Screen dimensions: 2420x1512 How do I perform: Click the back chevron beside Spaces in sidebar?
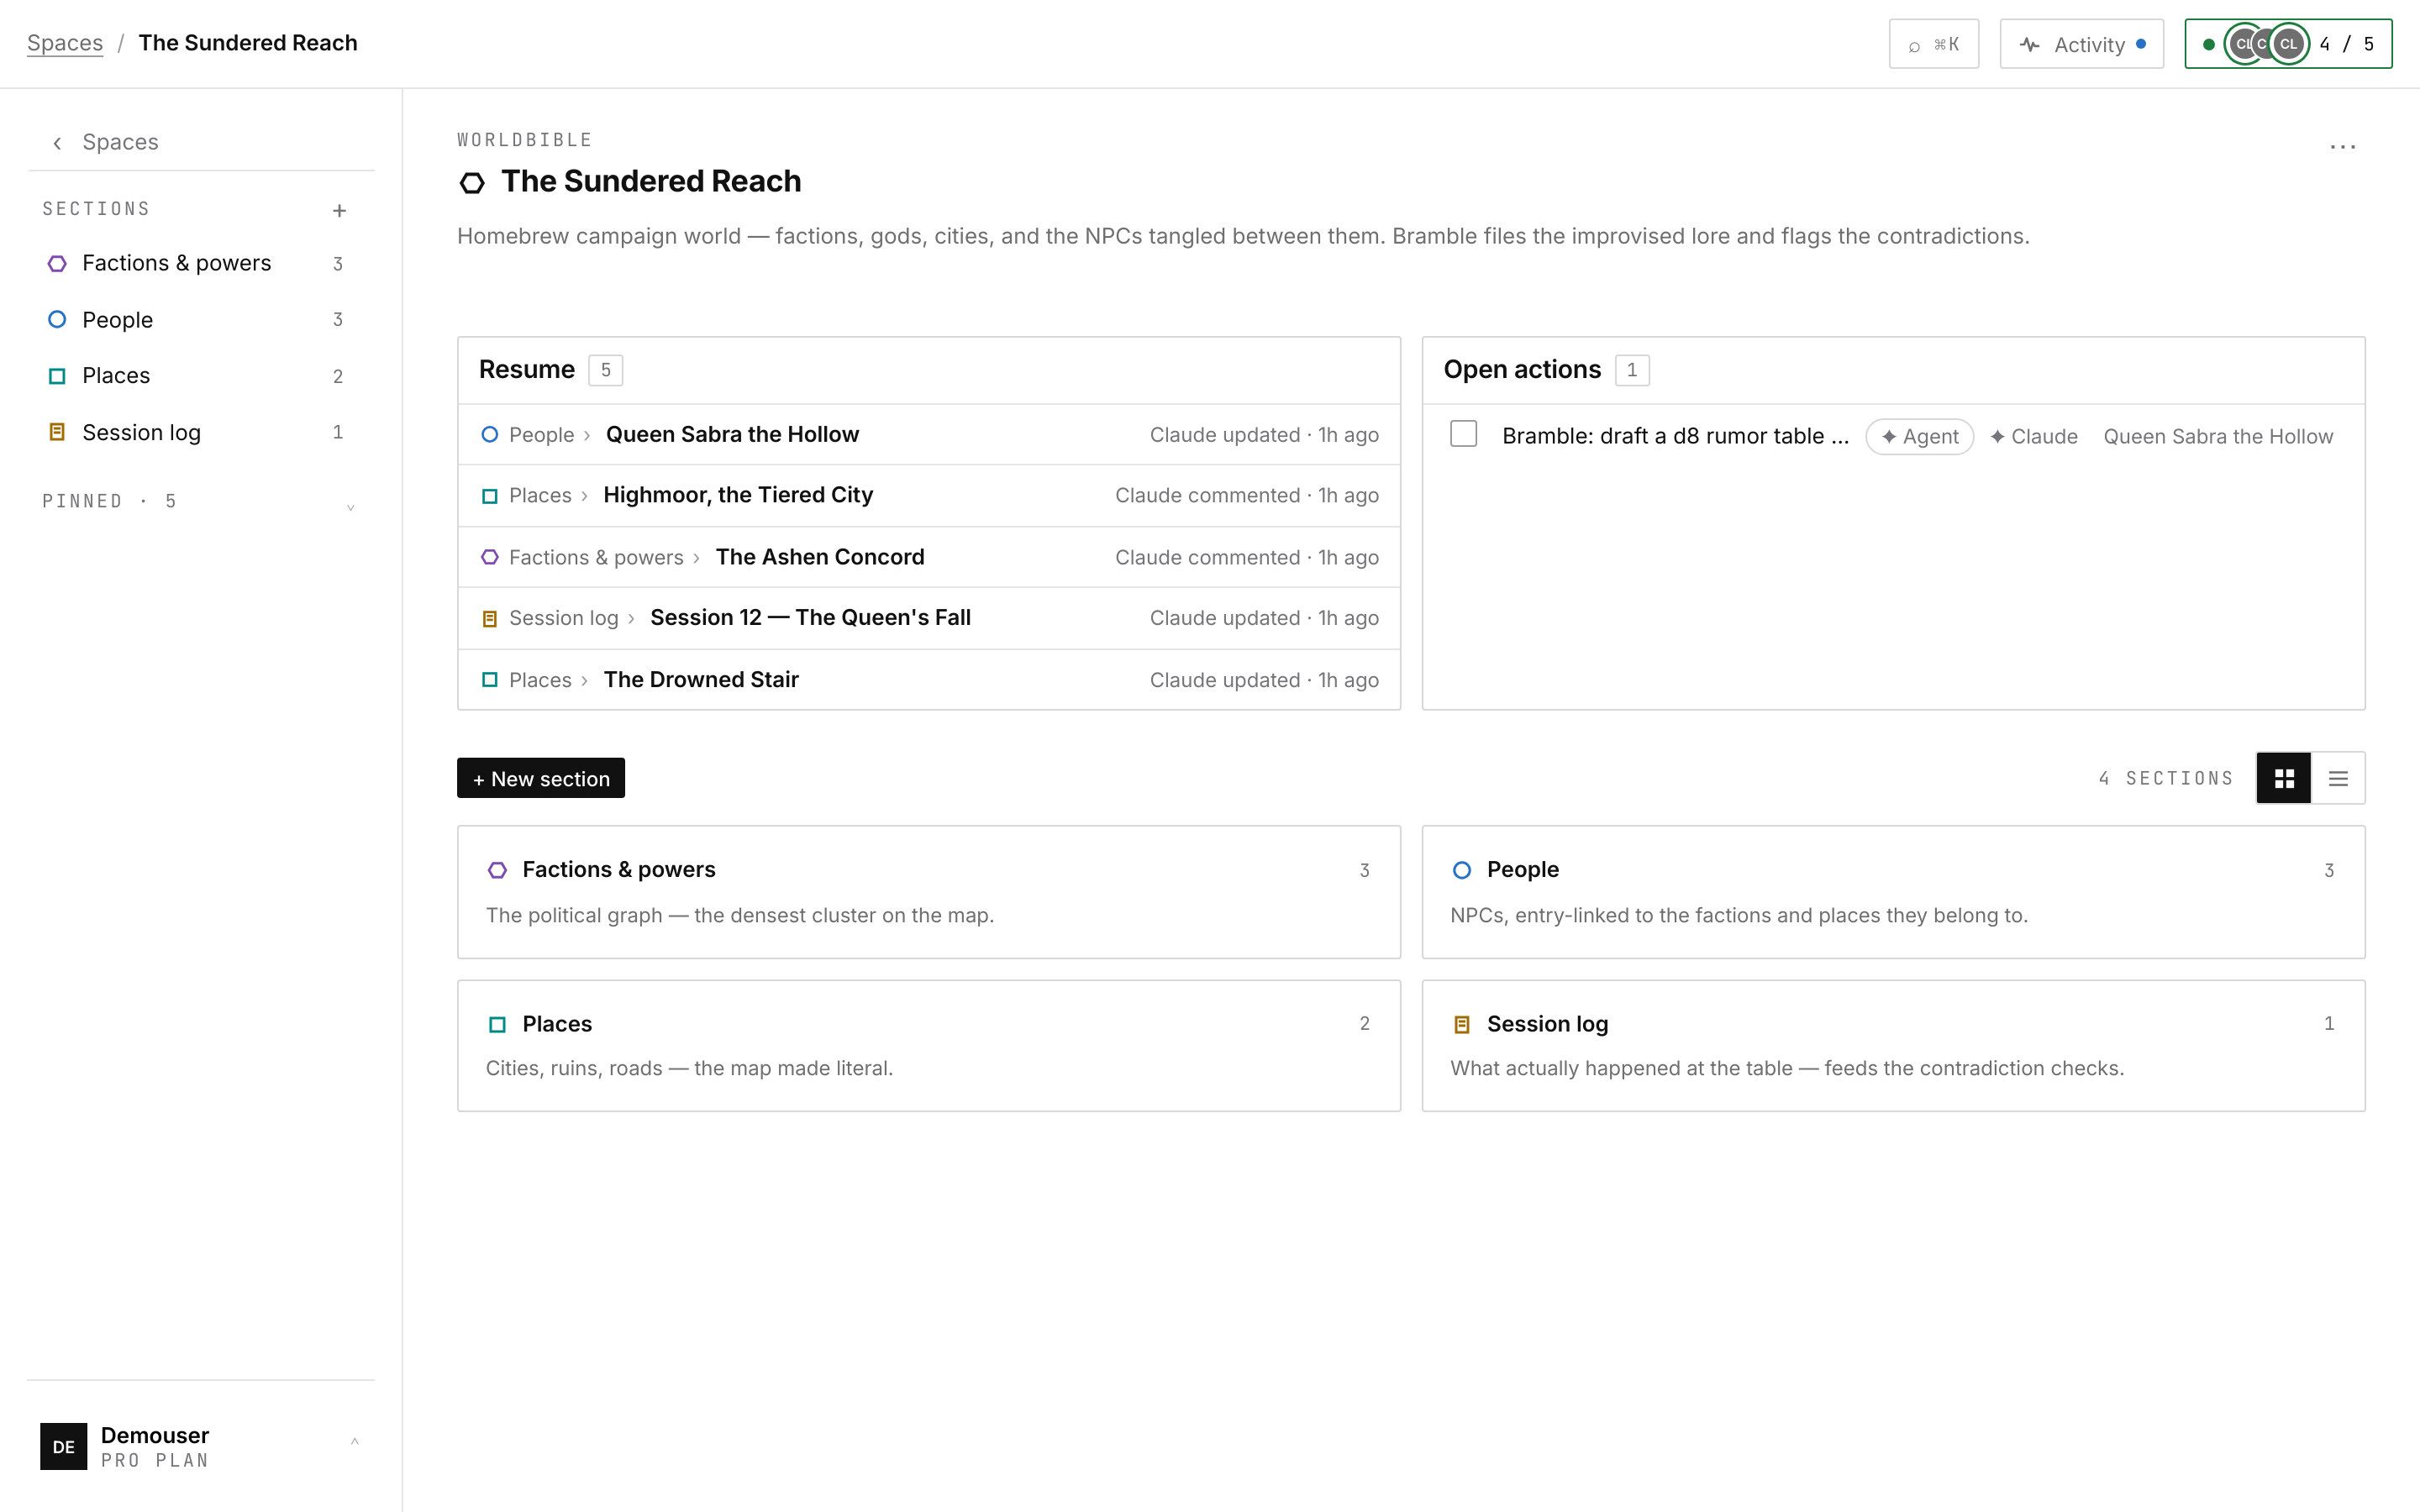click(x=57, y=143)
